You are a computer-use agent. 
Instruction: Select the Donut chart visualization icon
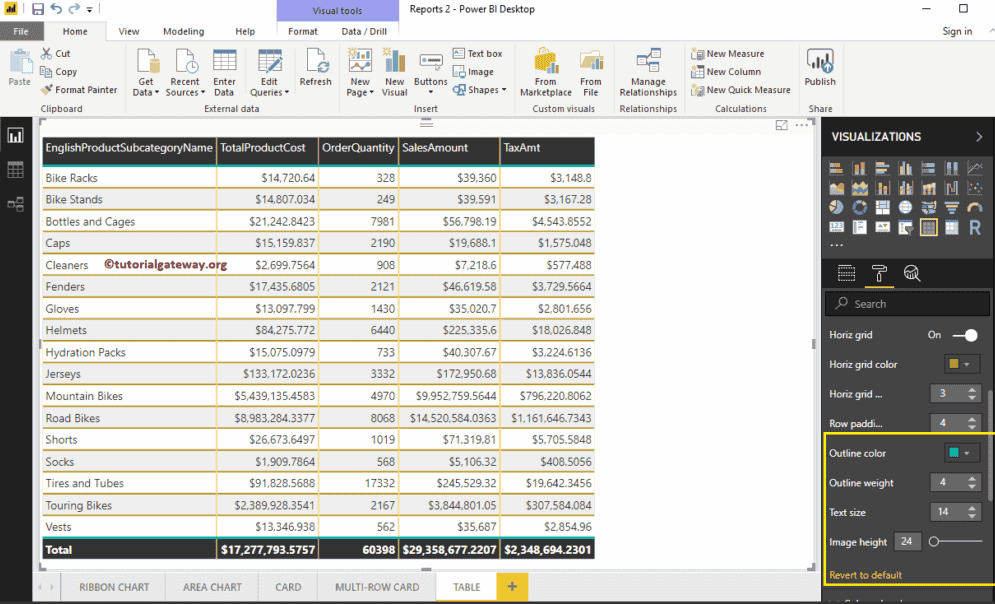click(859, 206)
